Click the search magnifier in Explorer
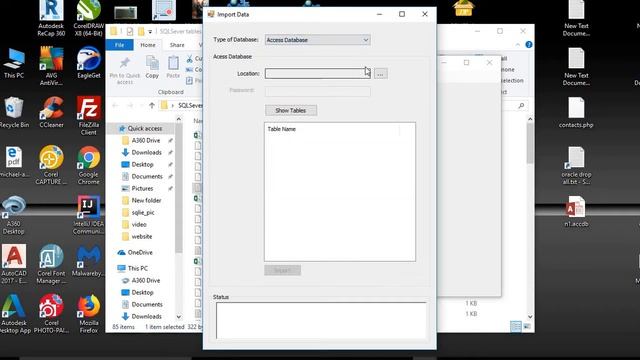Image resolution: width=640 pixels, height=360 pixels. 521,106
